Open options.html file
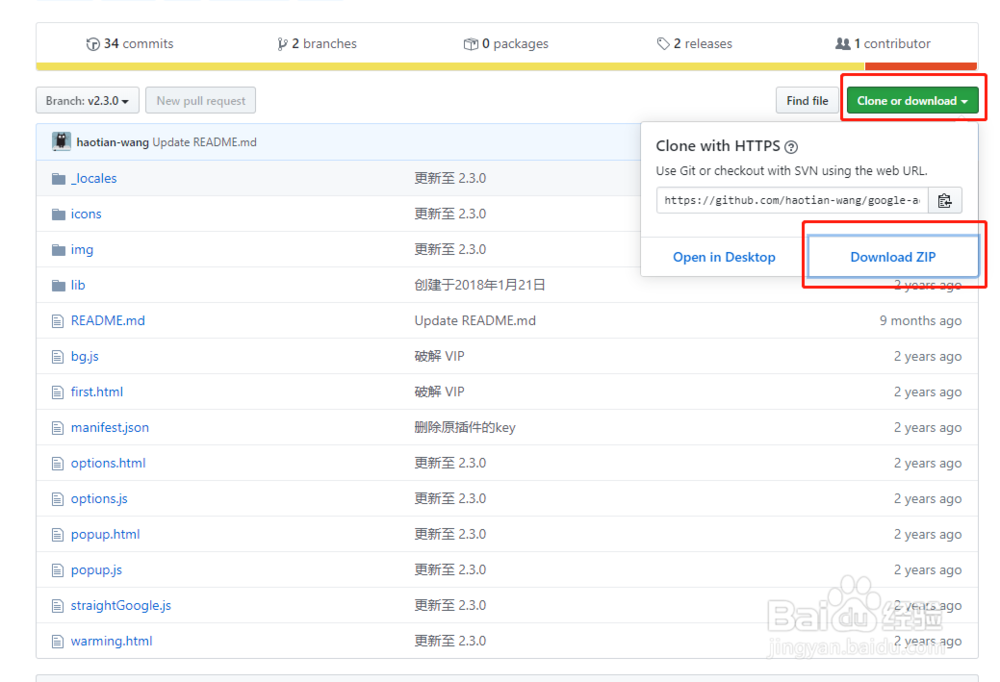 [x=108, y=463]
